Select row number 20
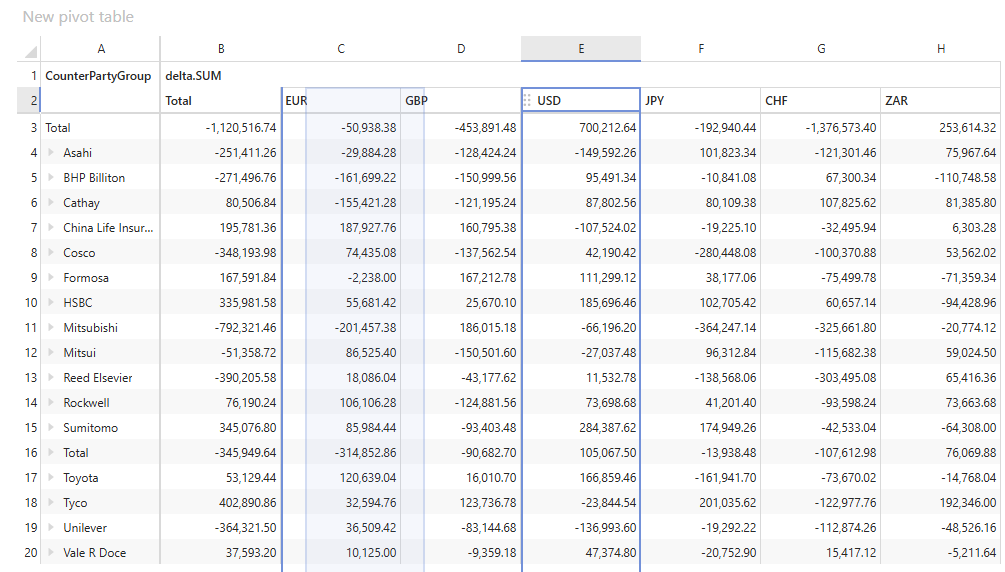The width and height of the screenshot is (1005, 572). 29,553
